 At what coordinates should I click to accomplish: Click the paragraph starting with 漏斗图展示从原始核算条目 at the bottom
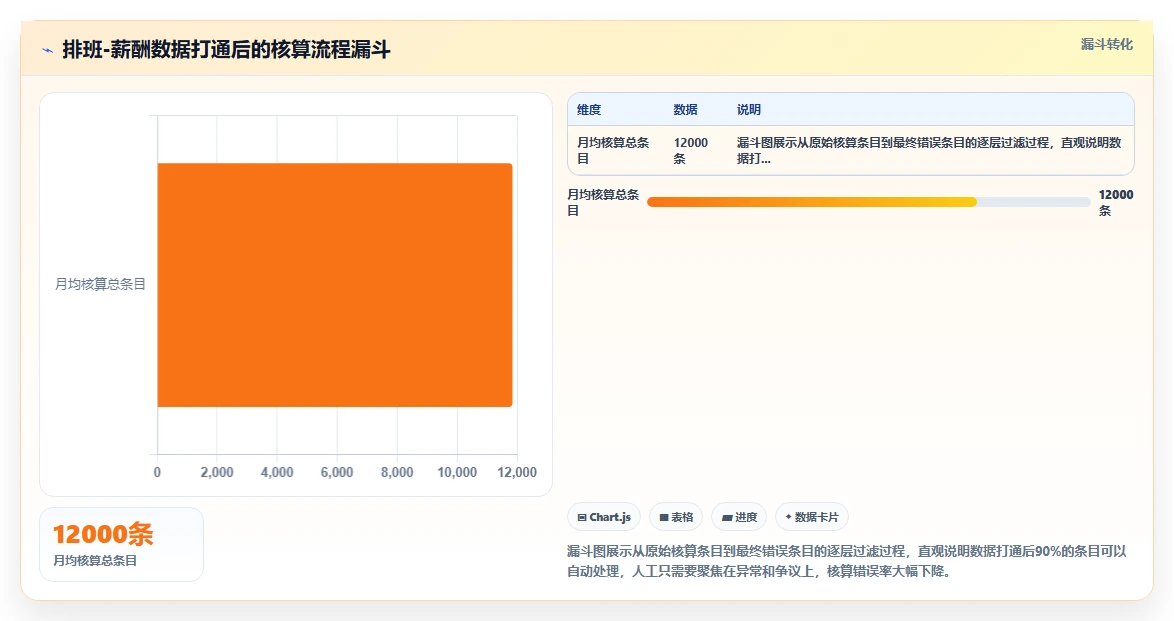tap(847, 561)
